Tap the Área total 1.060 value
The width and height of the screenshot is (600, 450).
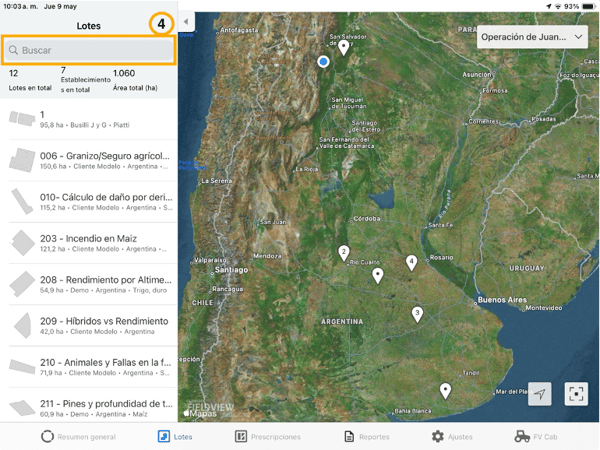pos(124,73)
